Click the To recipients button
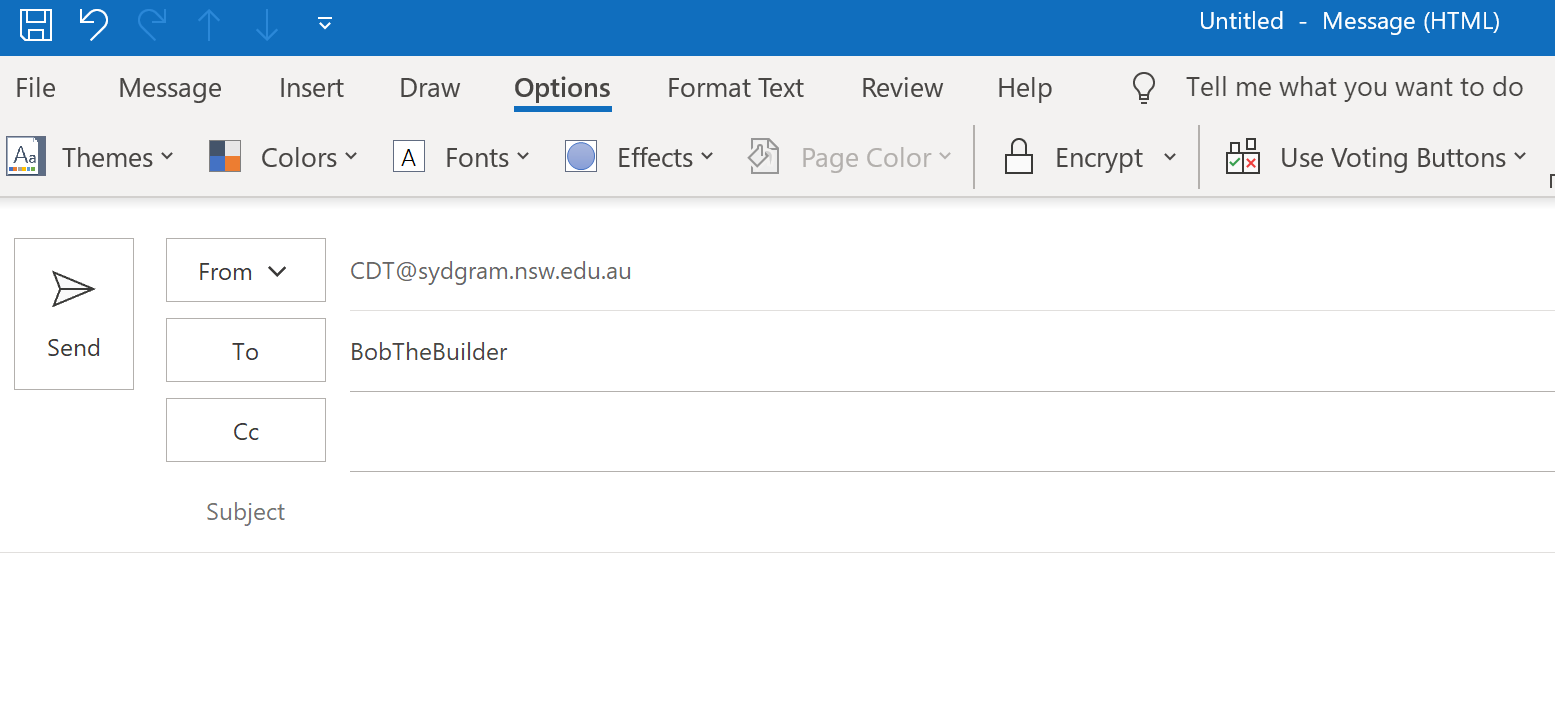Screen dimensions: 1555x721 tap(245, 350)
